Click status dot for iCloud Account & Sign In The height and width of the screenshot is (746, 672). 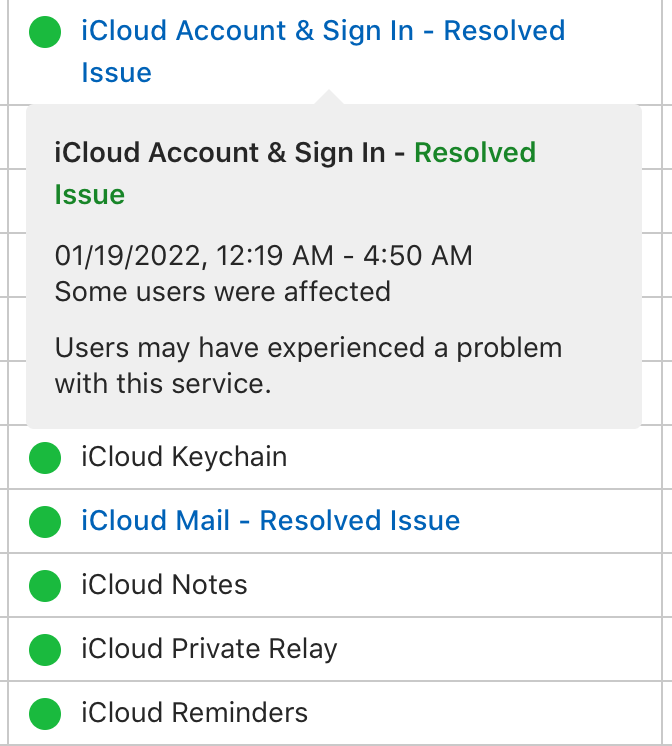click(45, 32)
